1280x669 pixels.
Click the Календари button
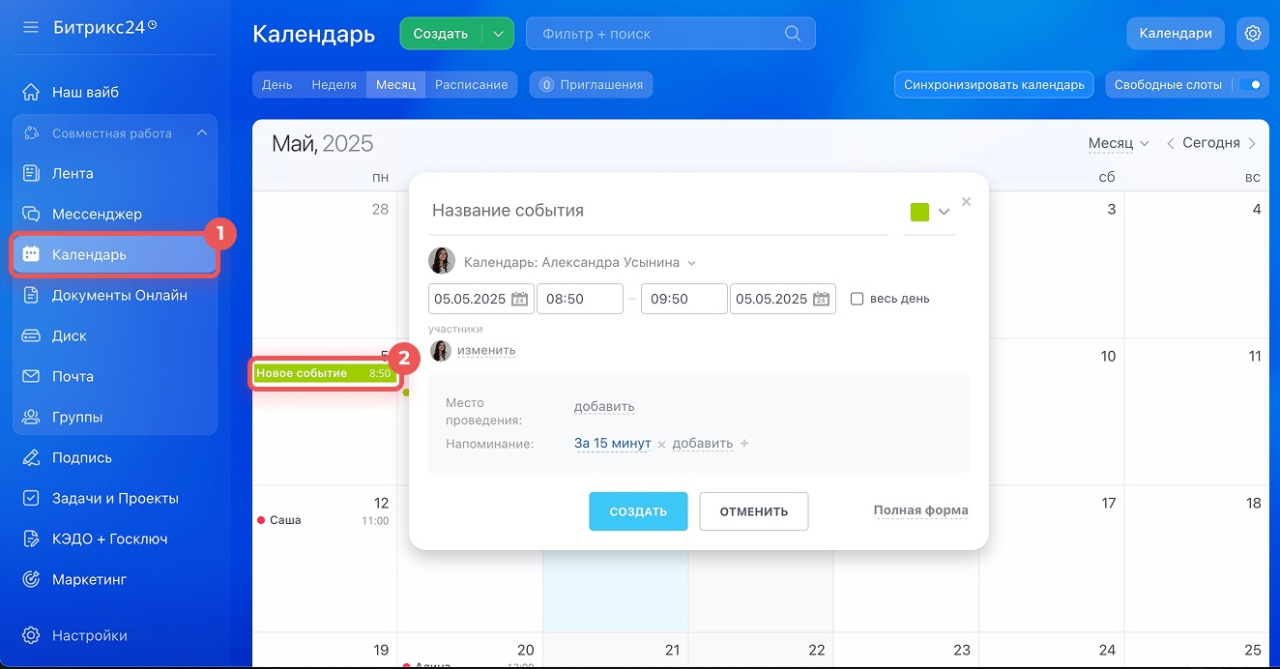(1176, 33)
